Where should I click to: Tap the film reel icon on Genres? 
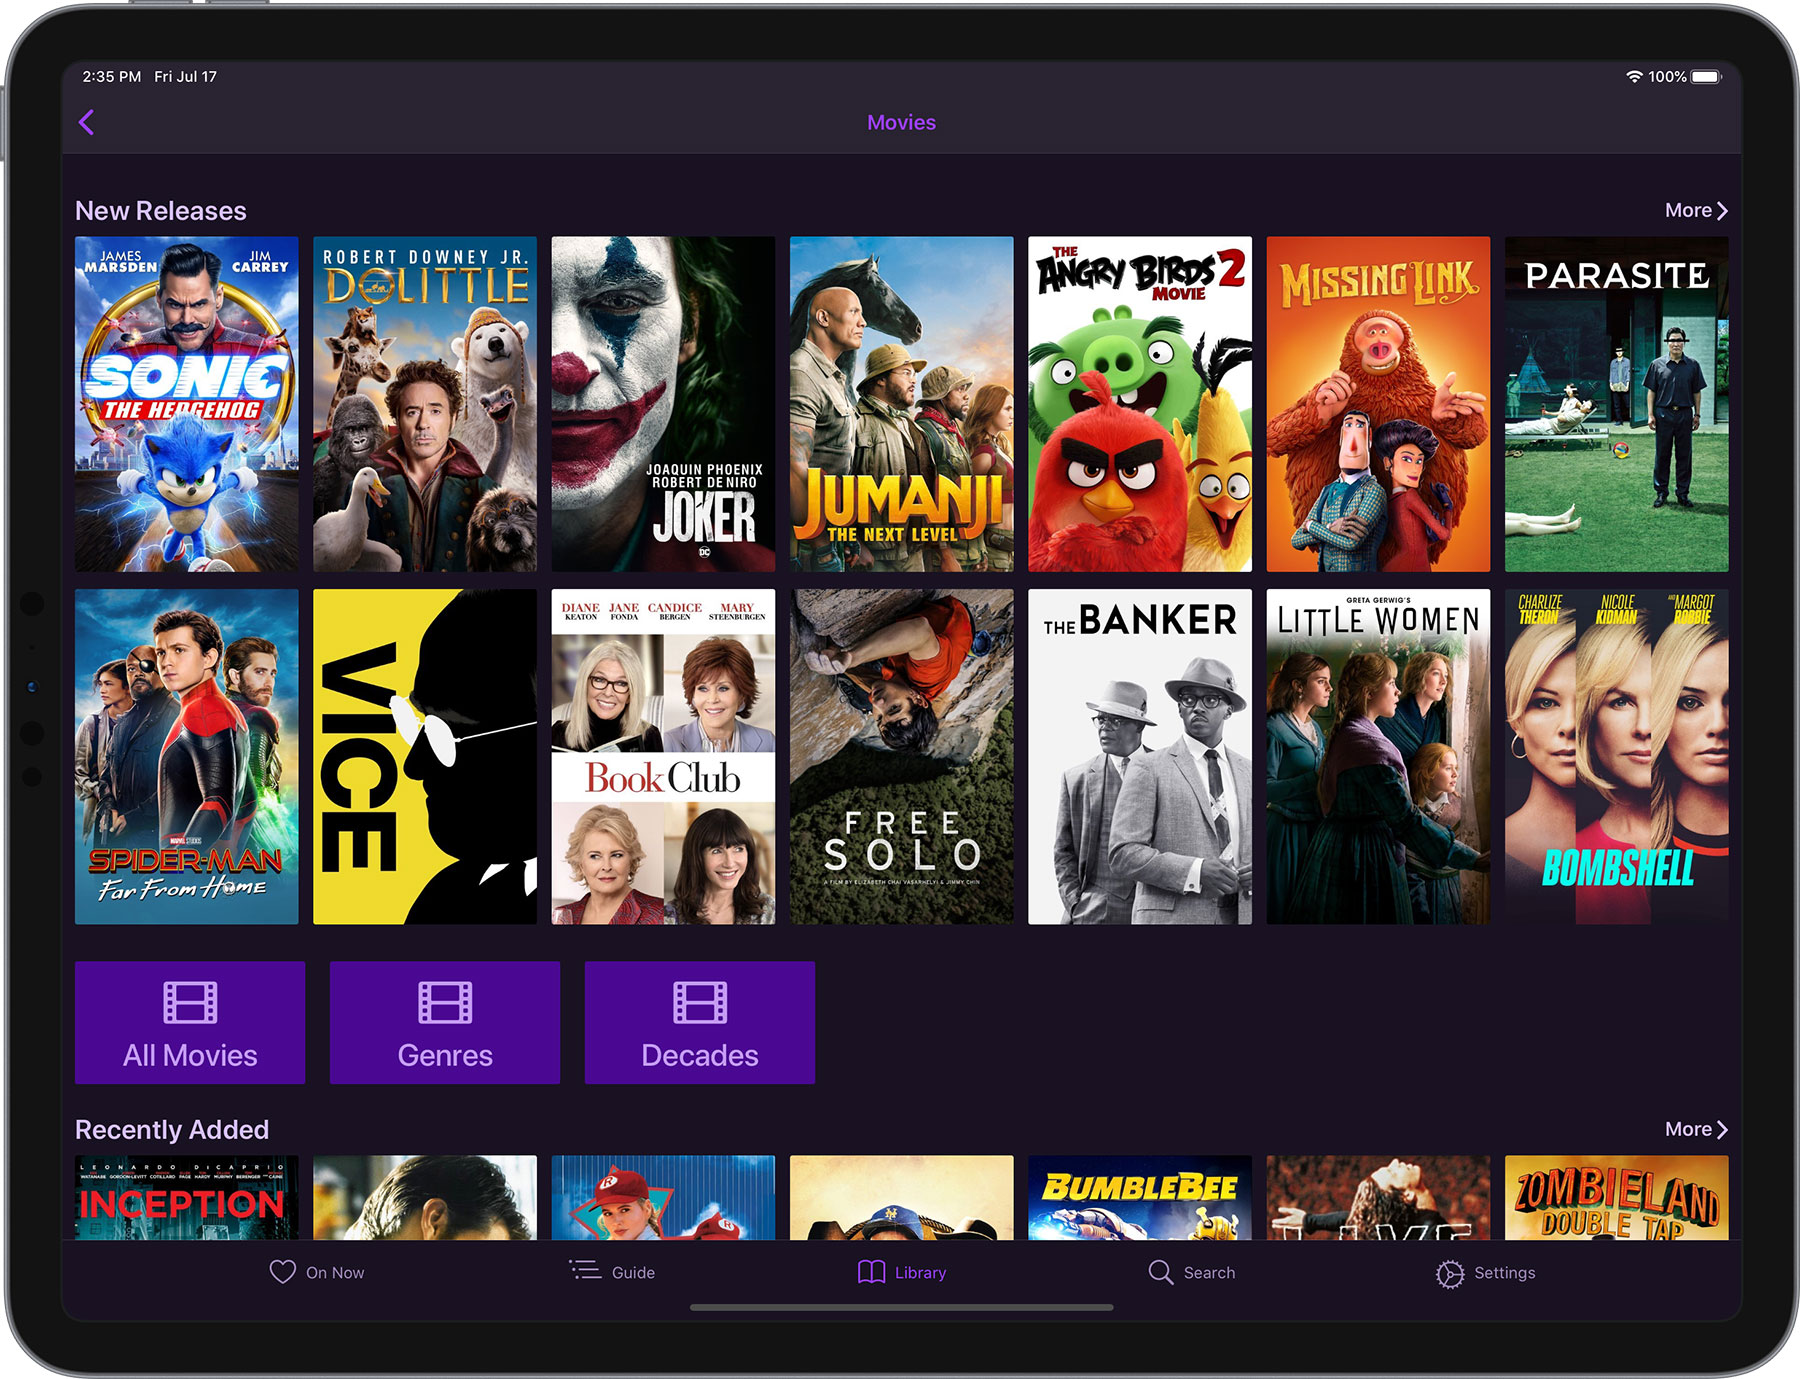[445, 1000]
